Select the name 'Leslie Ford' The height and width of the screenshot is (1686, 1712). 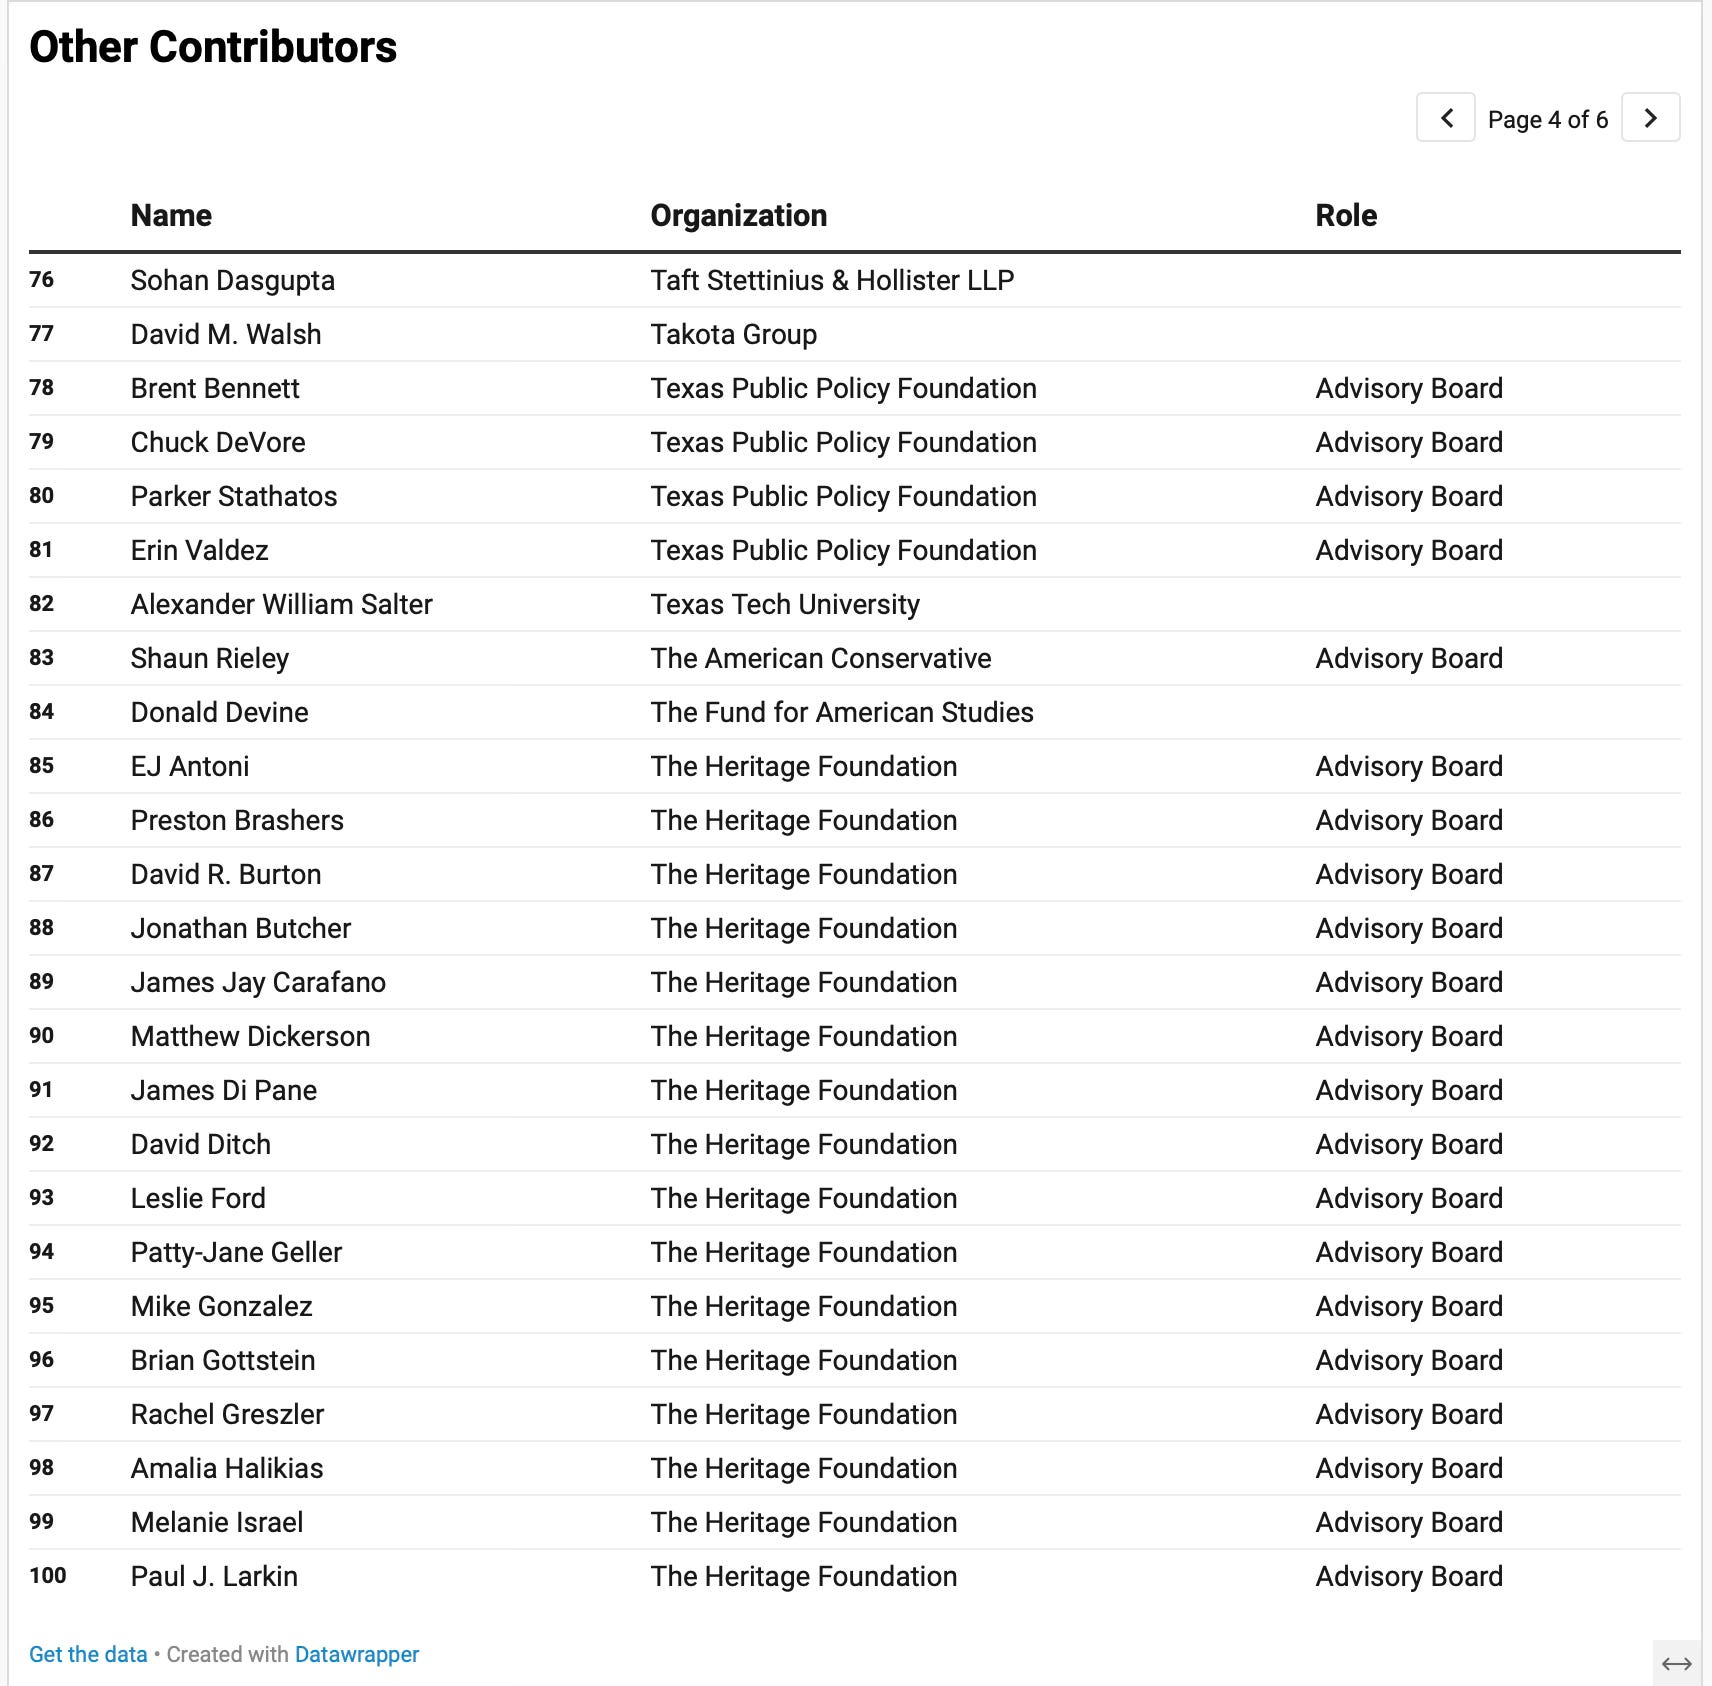point(198,1198)
